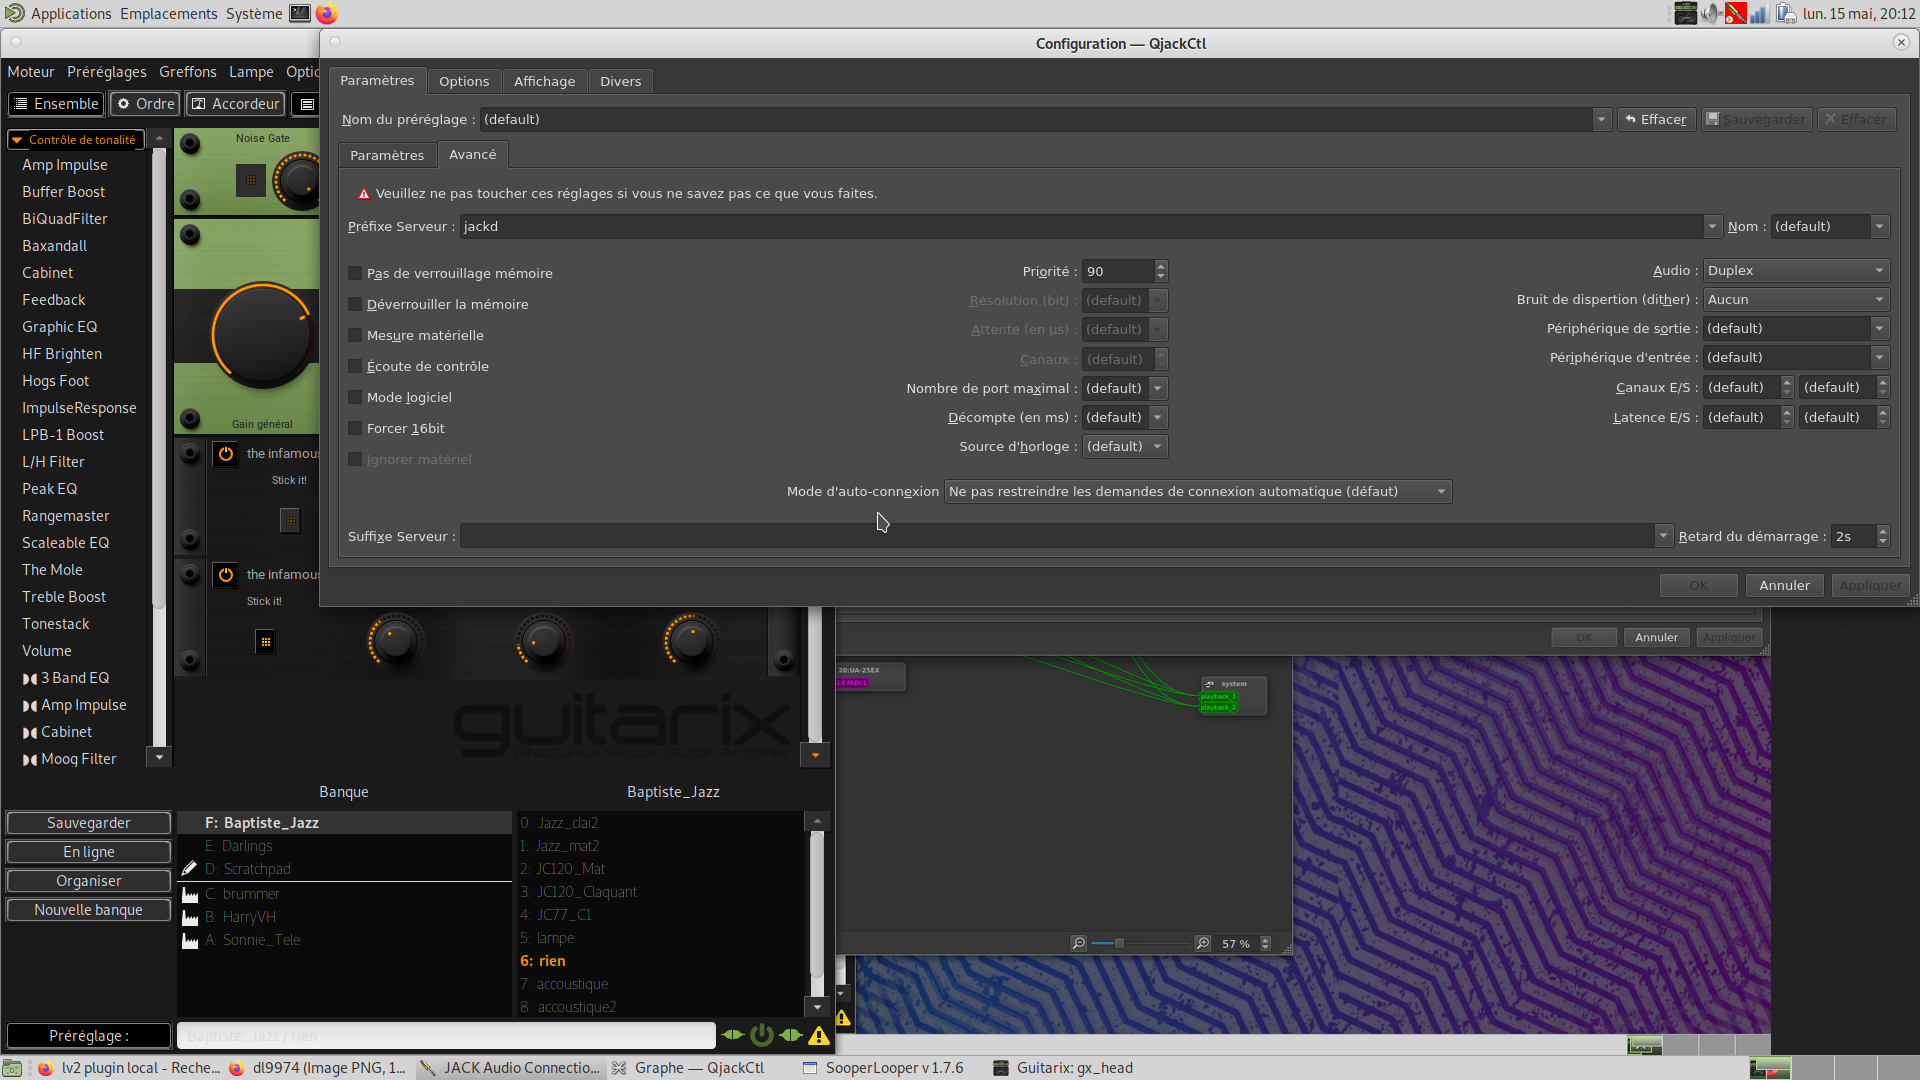Expand Mode d'auto-connexion combo box
1920x1080 pixels.
[1197, 491]
